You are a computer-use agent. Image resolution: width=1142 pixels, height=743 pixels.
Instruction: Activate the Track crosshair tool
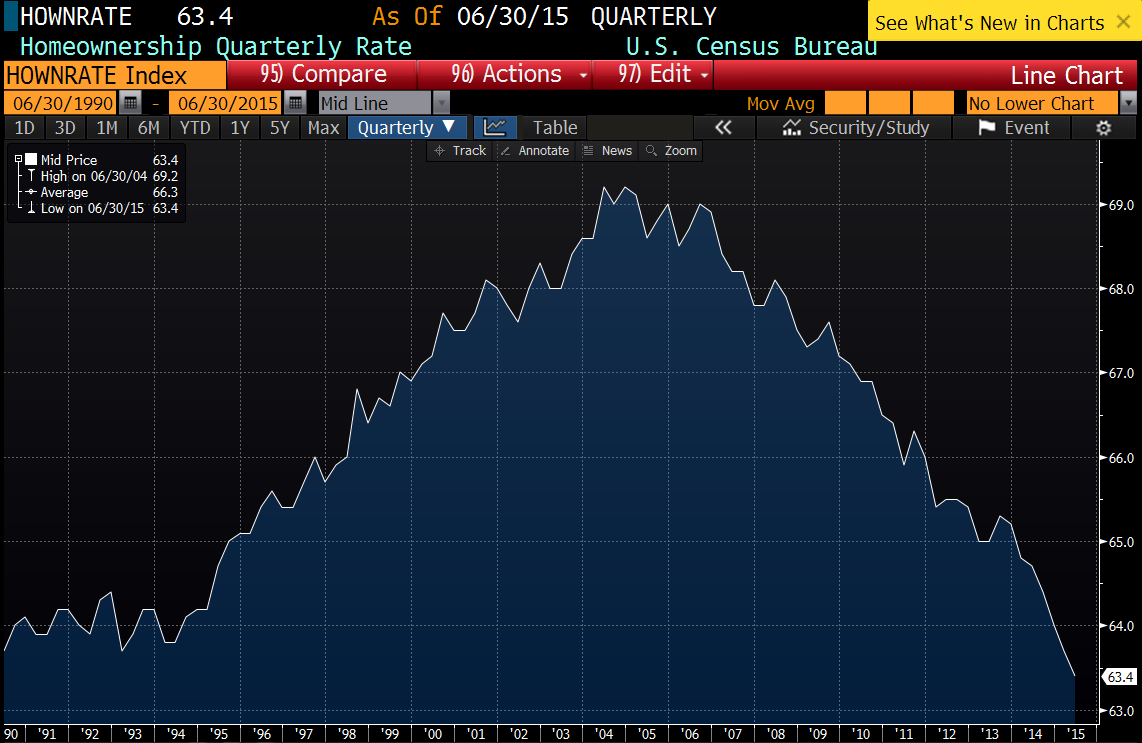(459, 150)
